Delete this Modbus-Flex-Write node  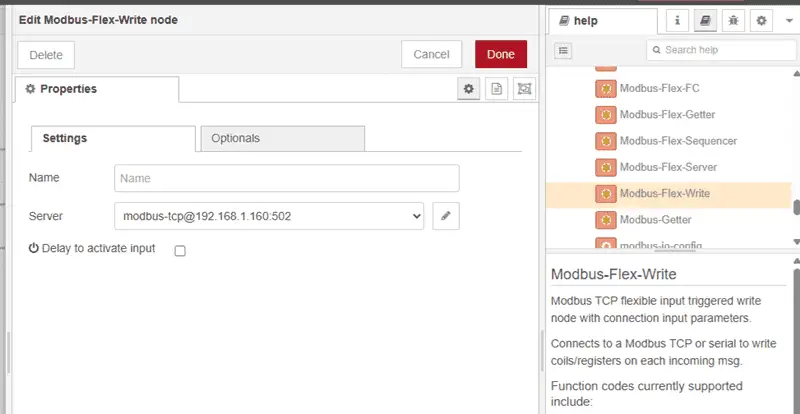click(x=46, y=55)
